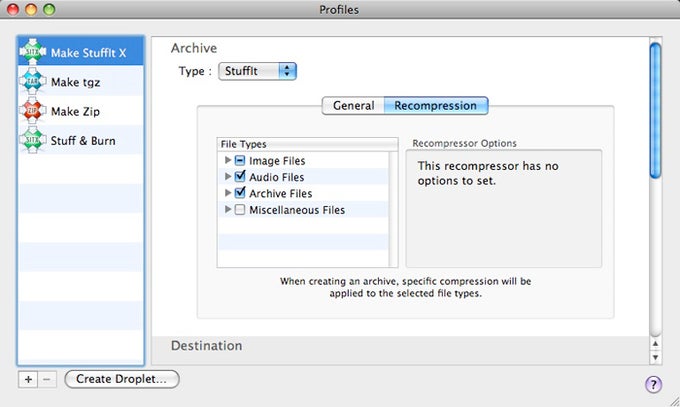This screenshot has width=680, height=407.
Task: Close the Profiles window with red button
Action: pyautogui.click(x=13, y=9)
